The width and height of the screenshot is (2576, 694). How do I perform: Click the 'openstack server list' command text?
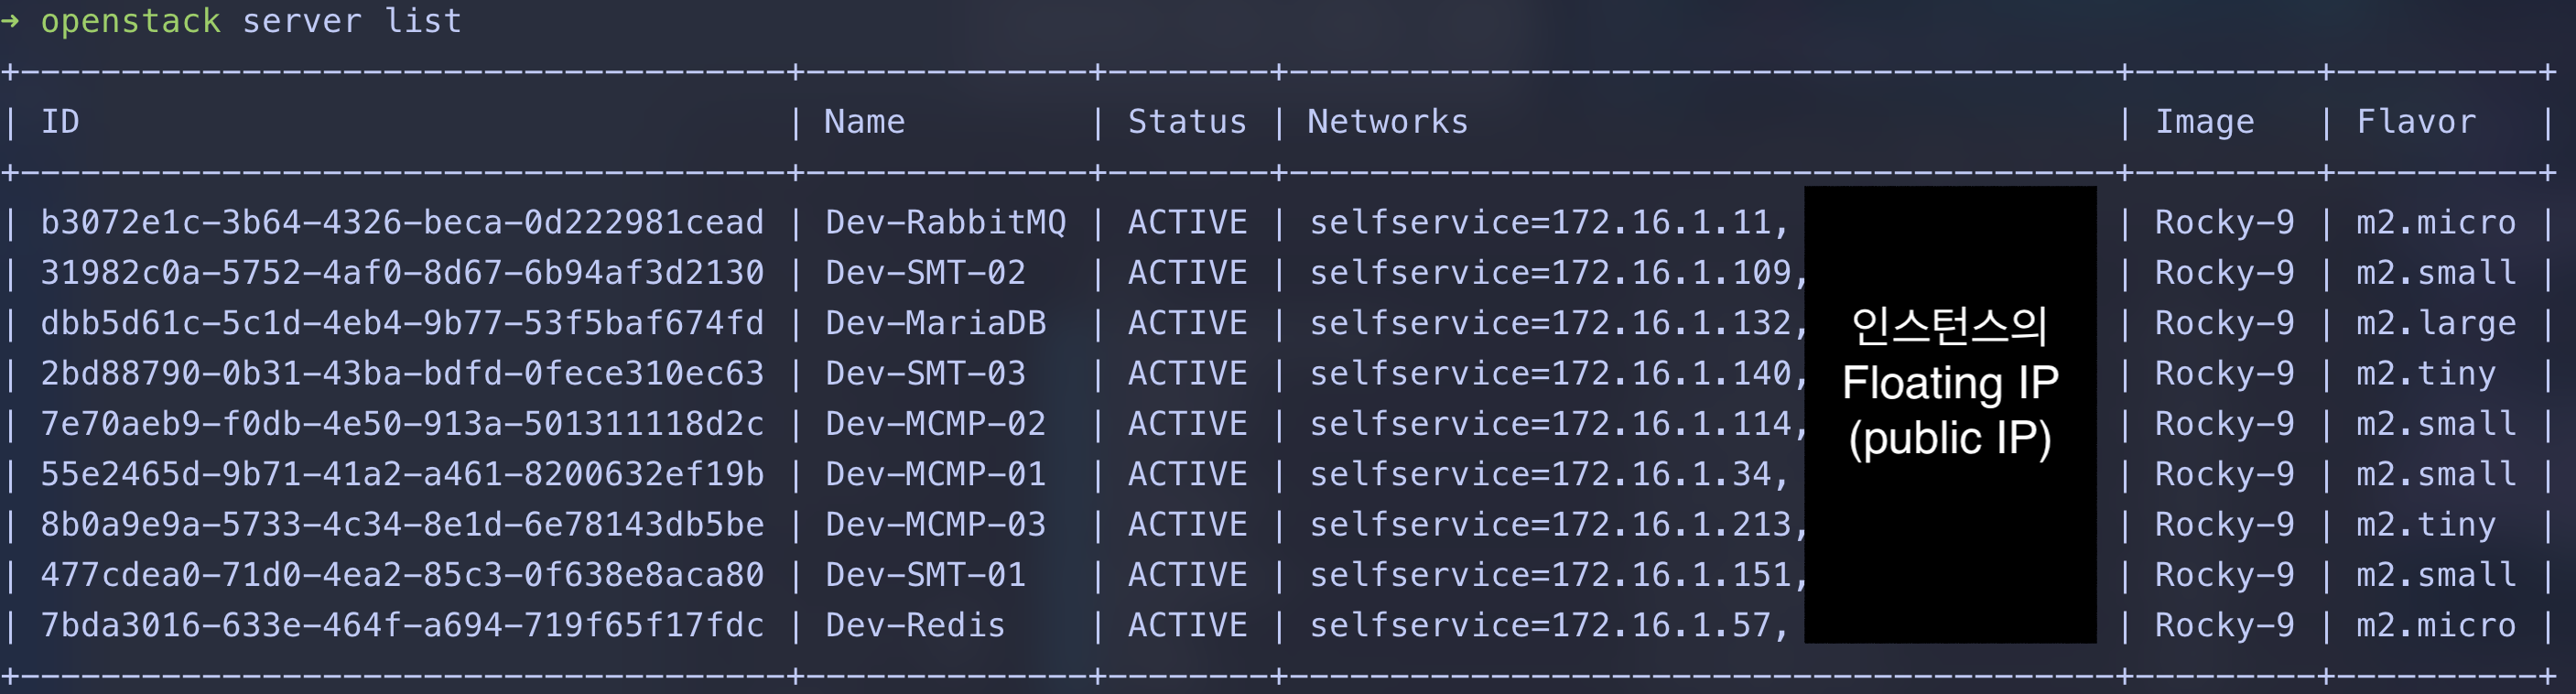[x=251, y=21]
